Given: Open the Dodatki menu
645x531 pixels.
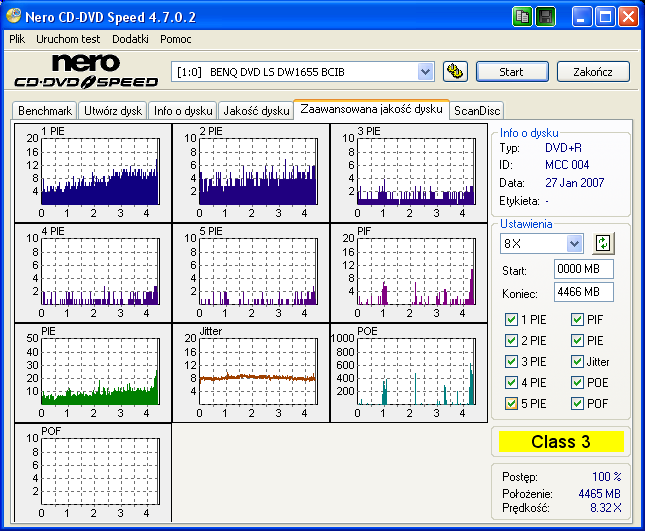Looking at the screenshot, I should tap(130, 39).
